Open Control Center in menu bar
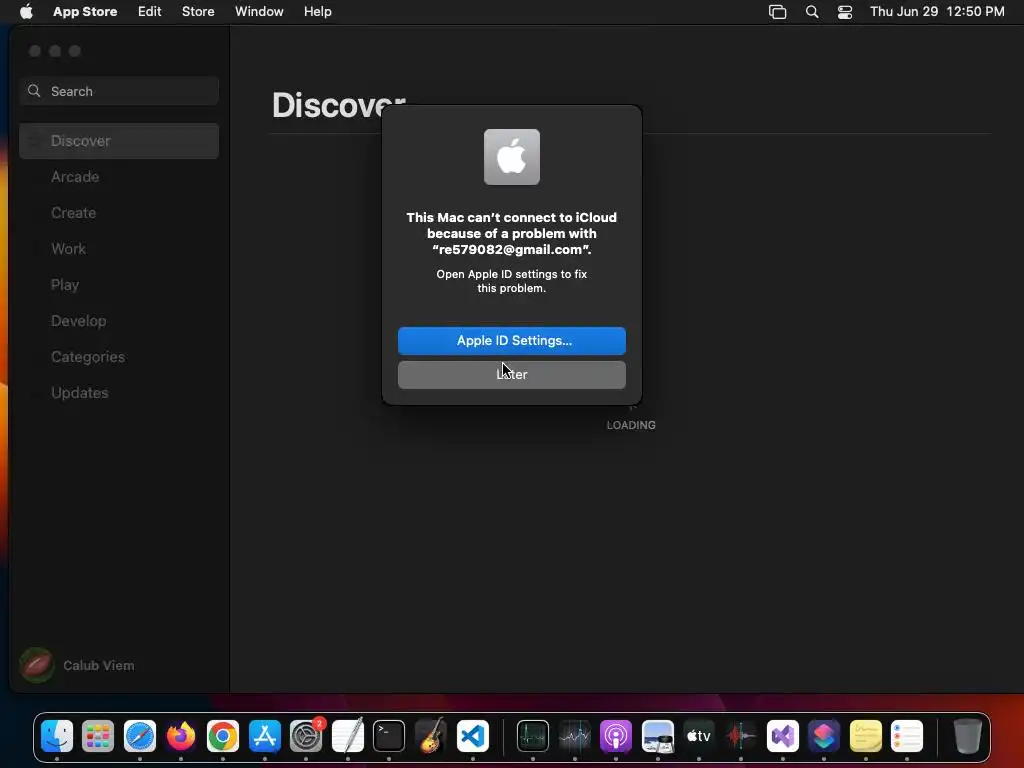 [845, 12]
